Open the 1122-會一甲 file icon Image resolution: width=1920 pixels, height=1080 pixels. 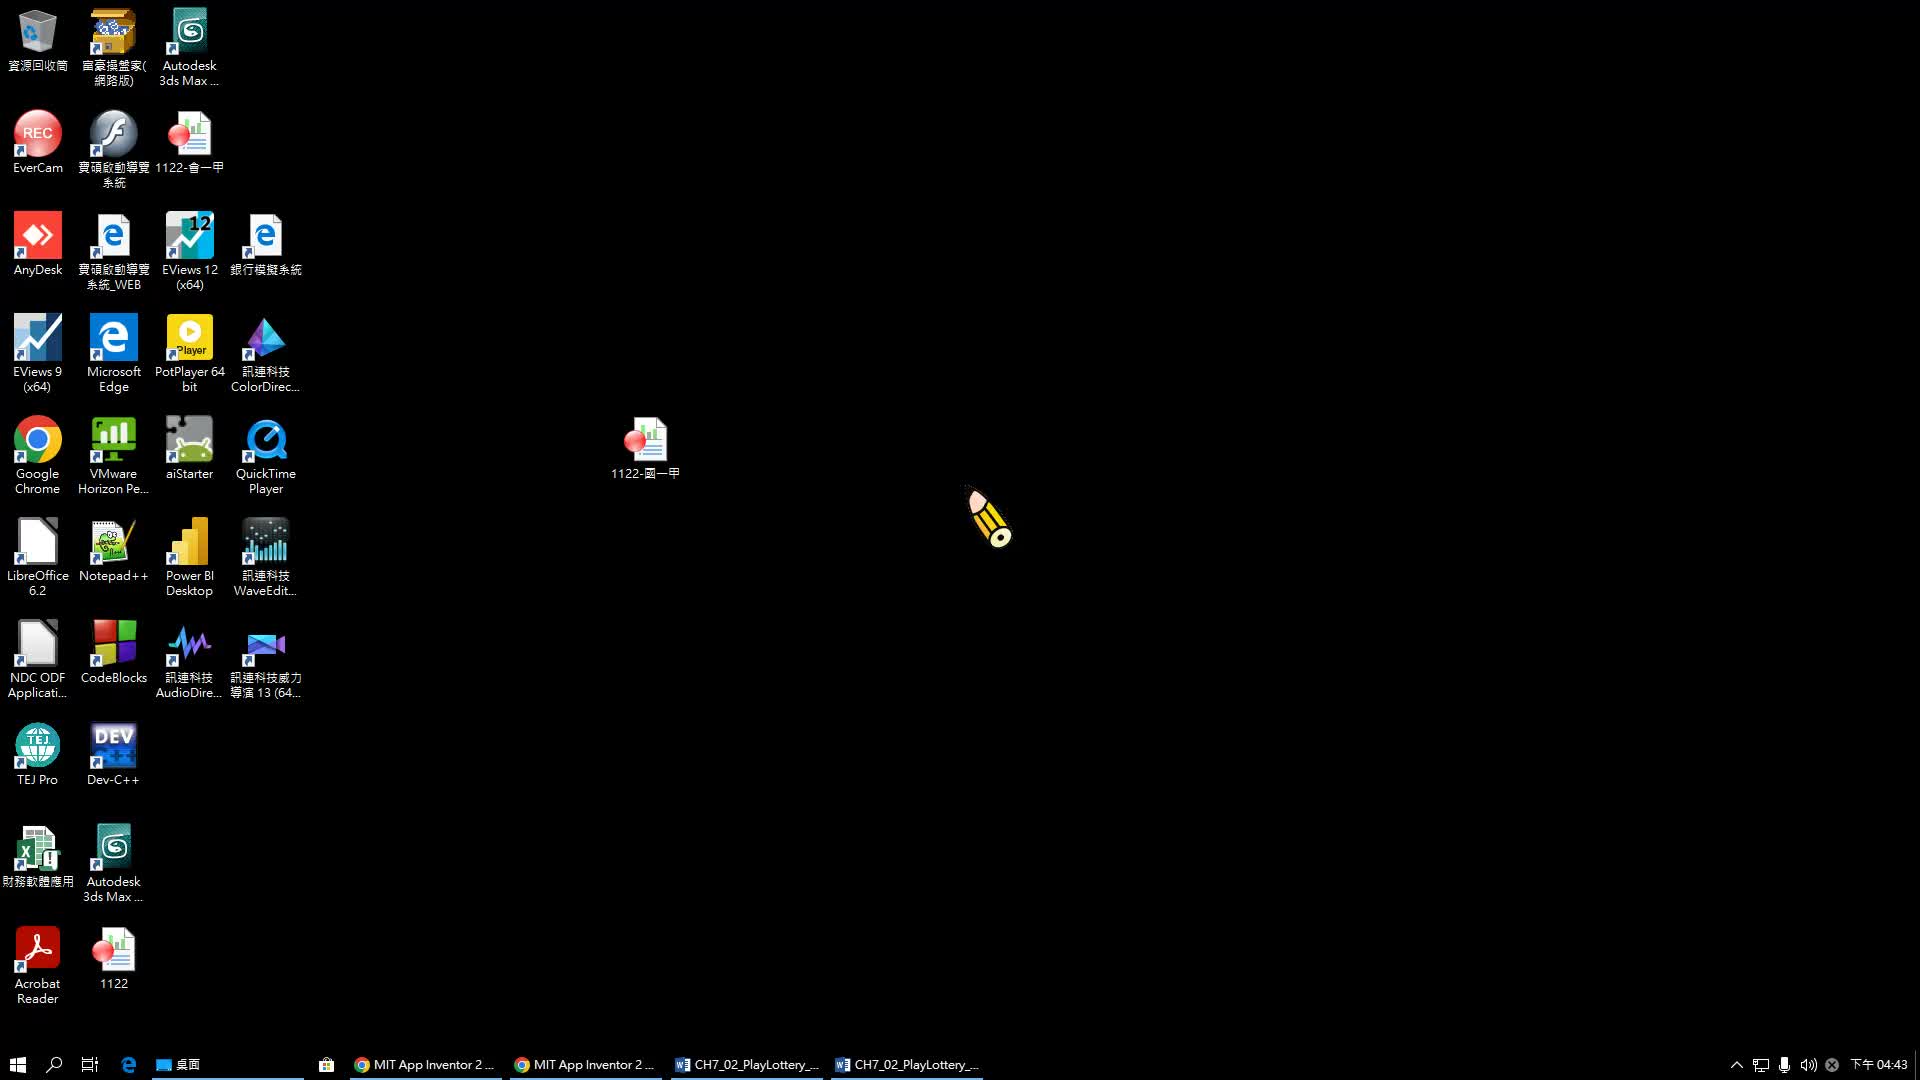[x=189, y=142]
